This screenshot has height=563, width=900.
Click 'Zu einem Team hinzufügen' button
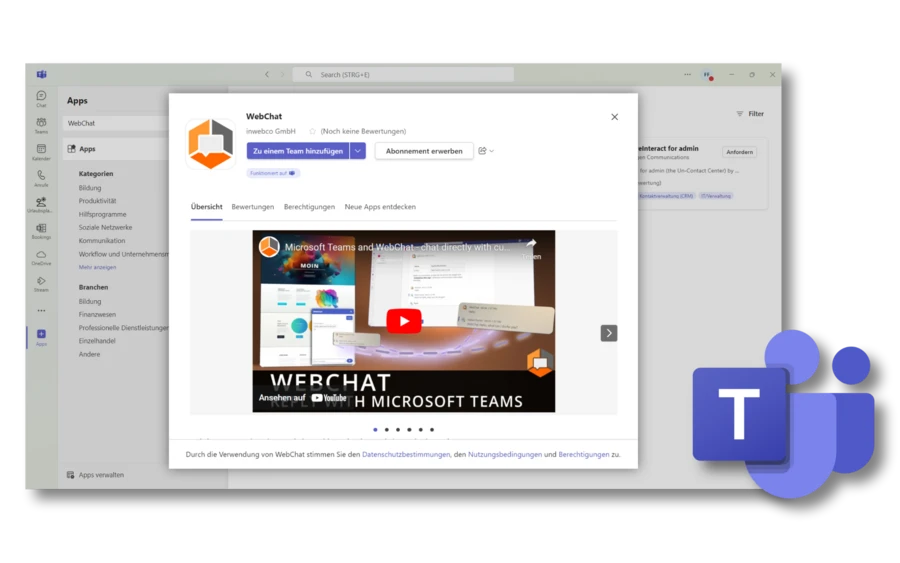coord(297,151)
